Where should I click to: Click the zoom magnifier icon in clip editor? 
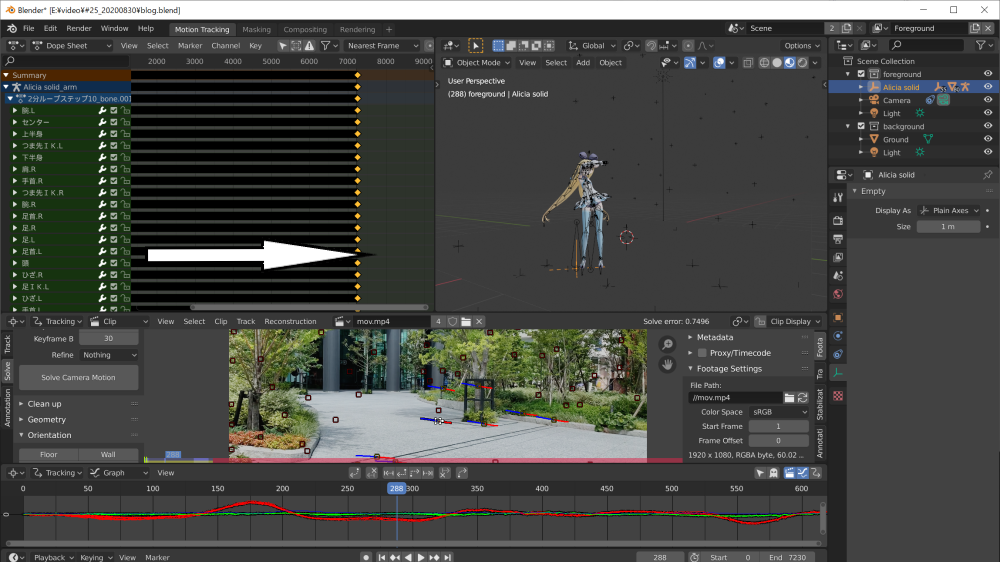click(x=668, y=345)
